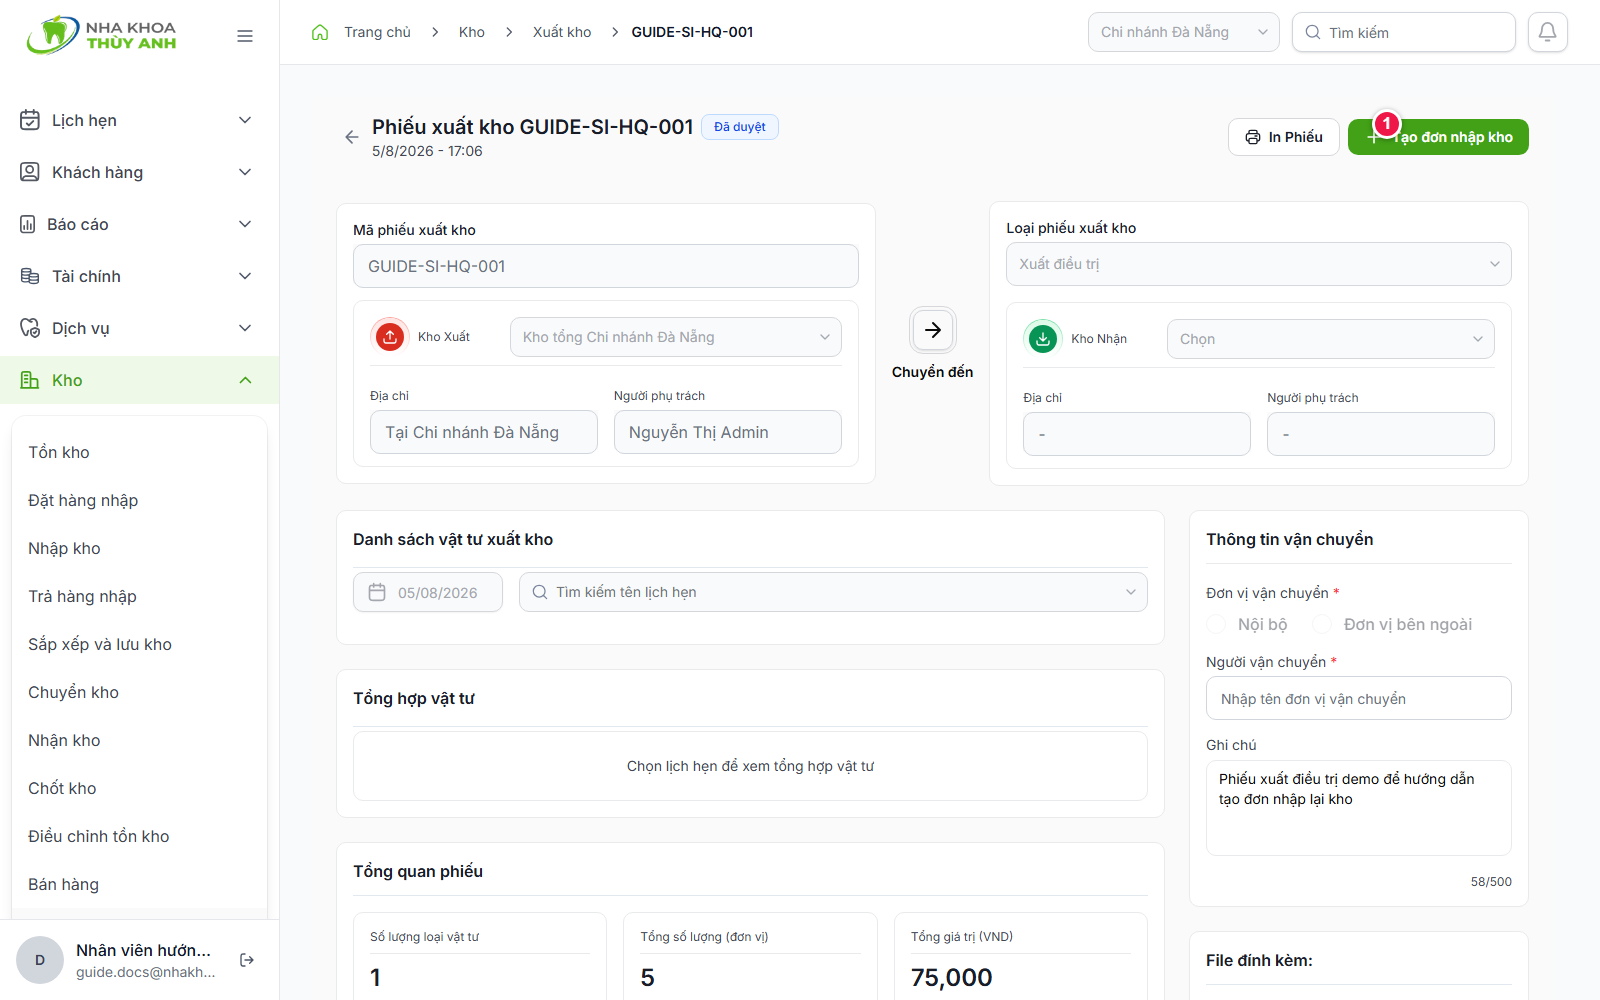Open the notification bell
Screen dimensions: 1600x1000
pyautogui.click(x=1547, y=32)
